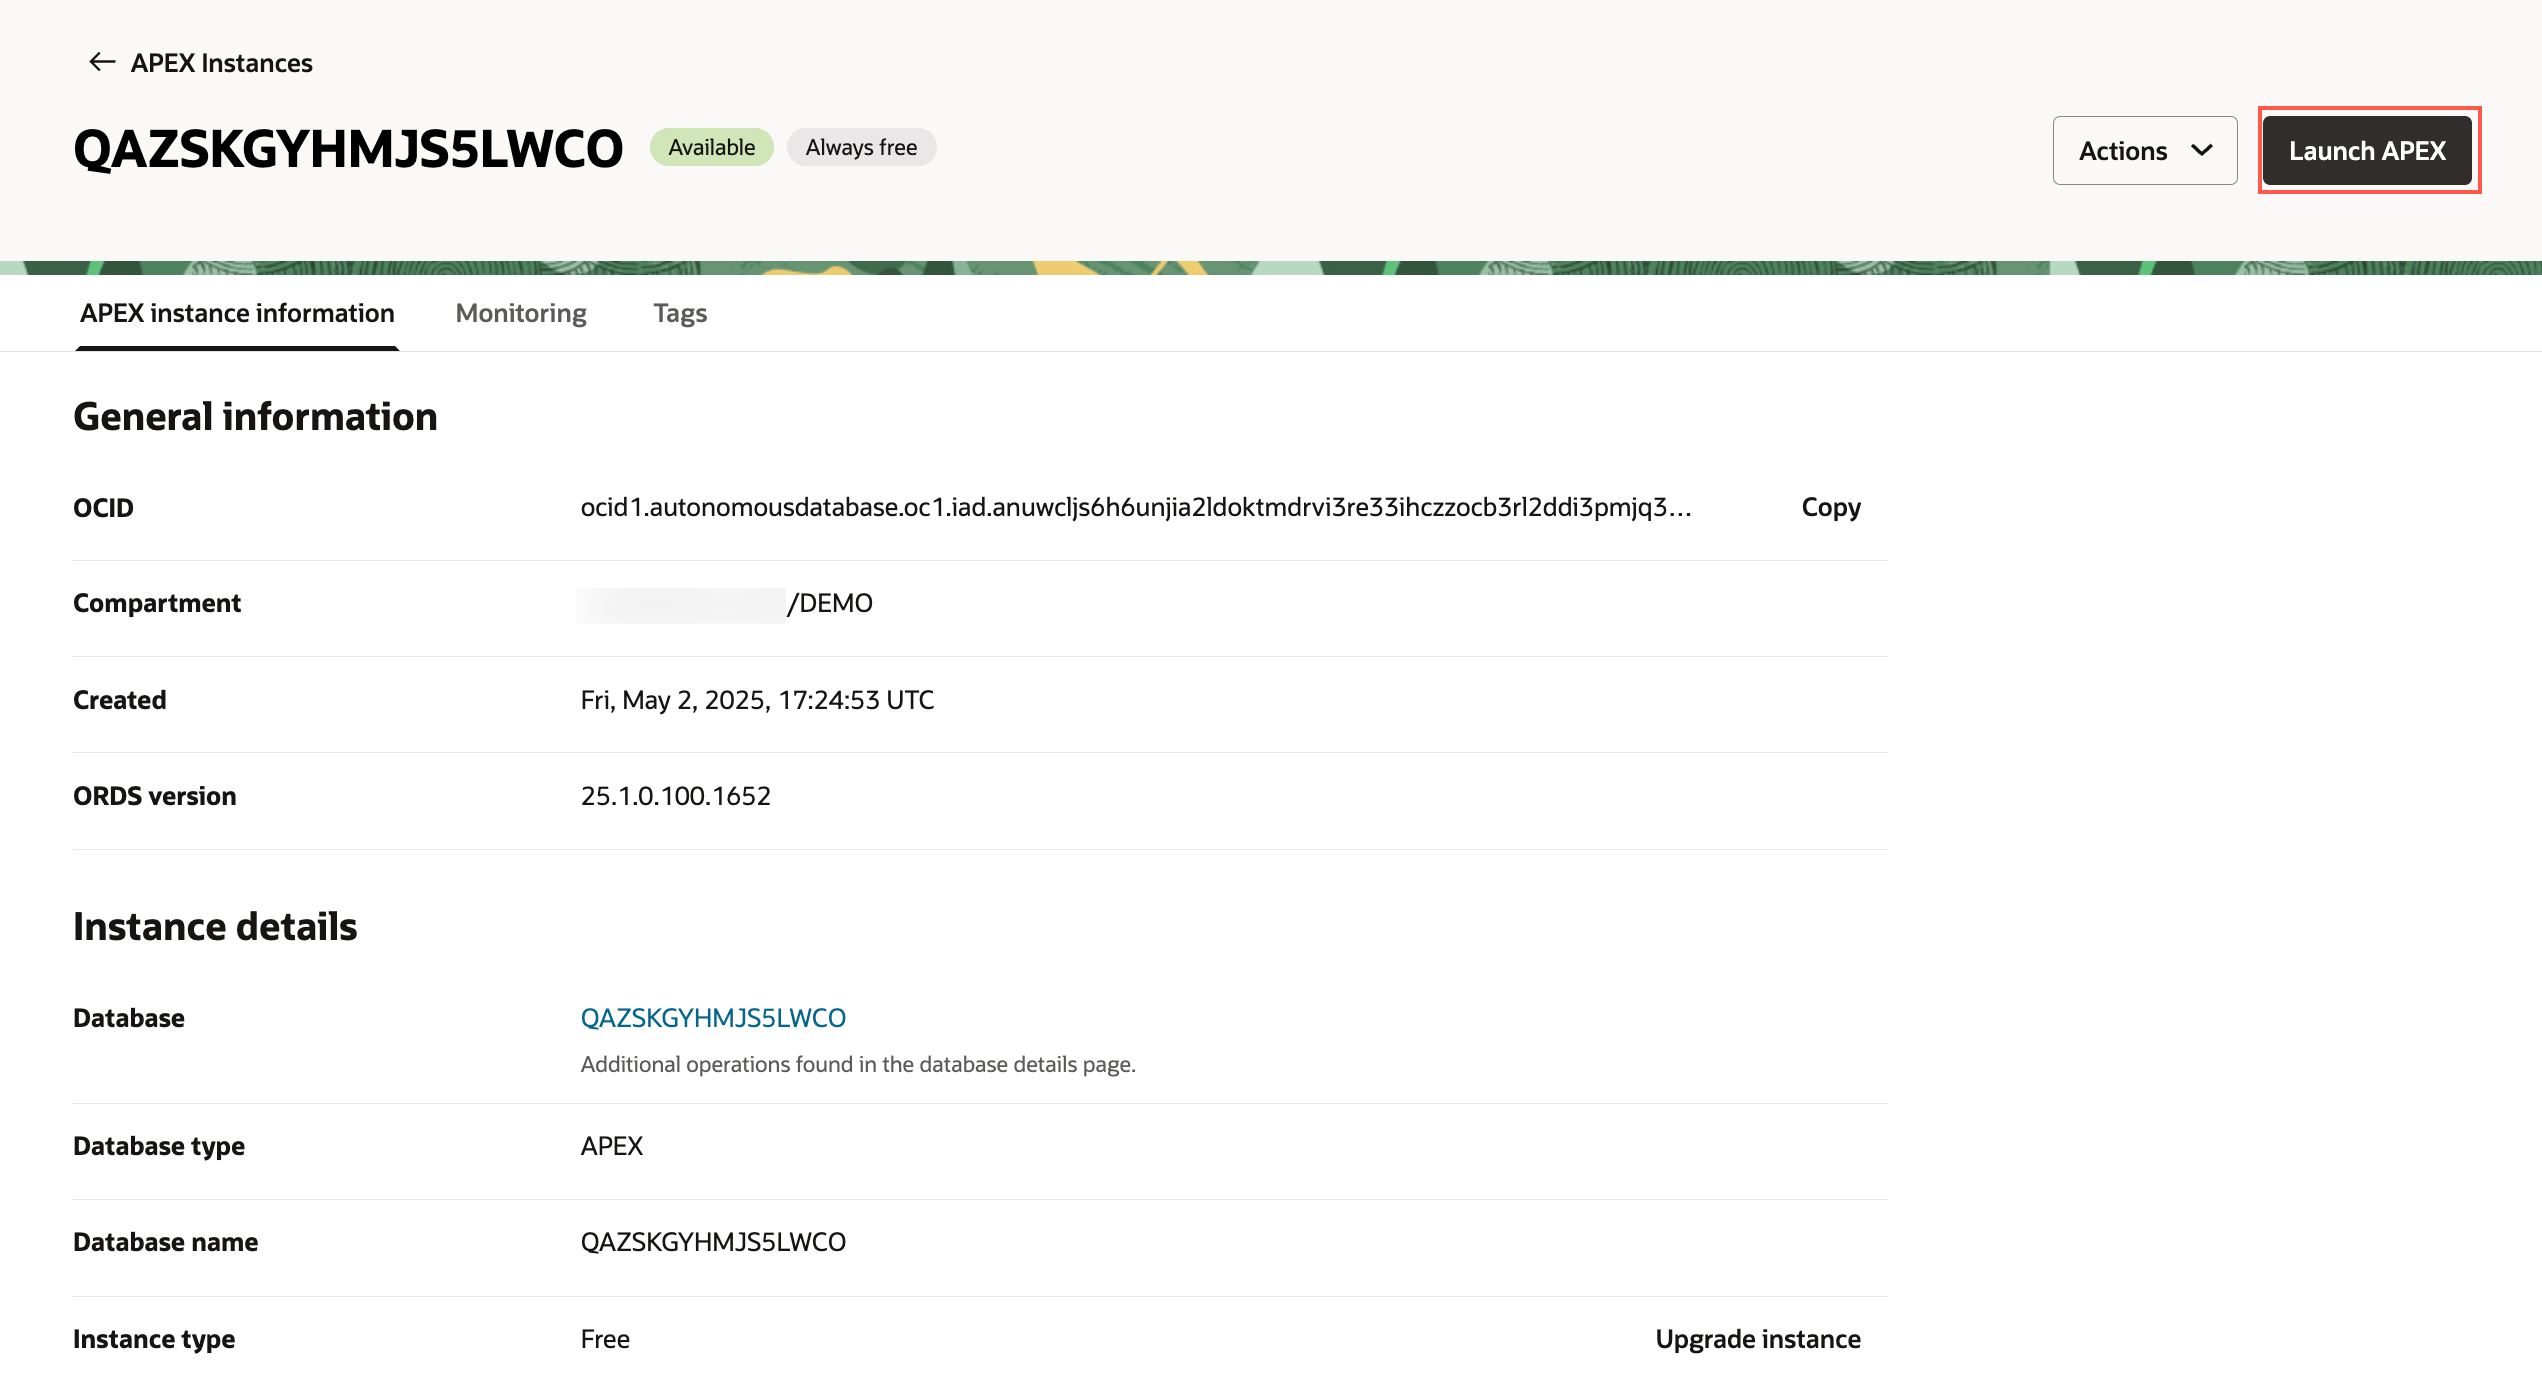Click the /DEMO compartment value

point(830,603)
